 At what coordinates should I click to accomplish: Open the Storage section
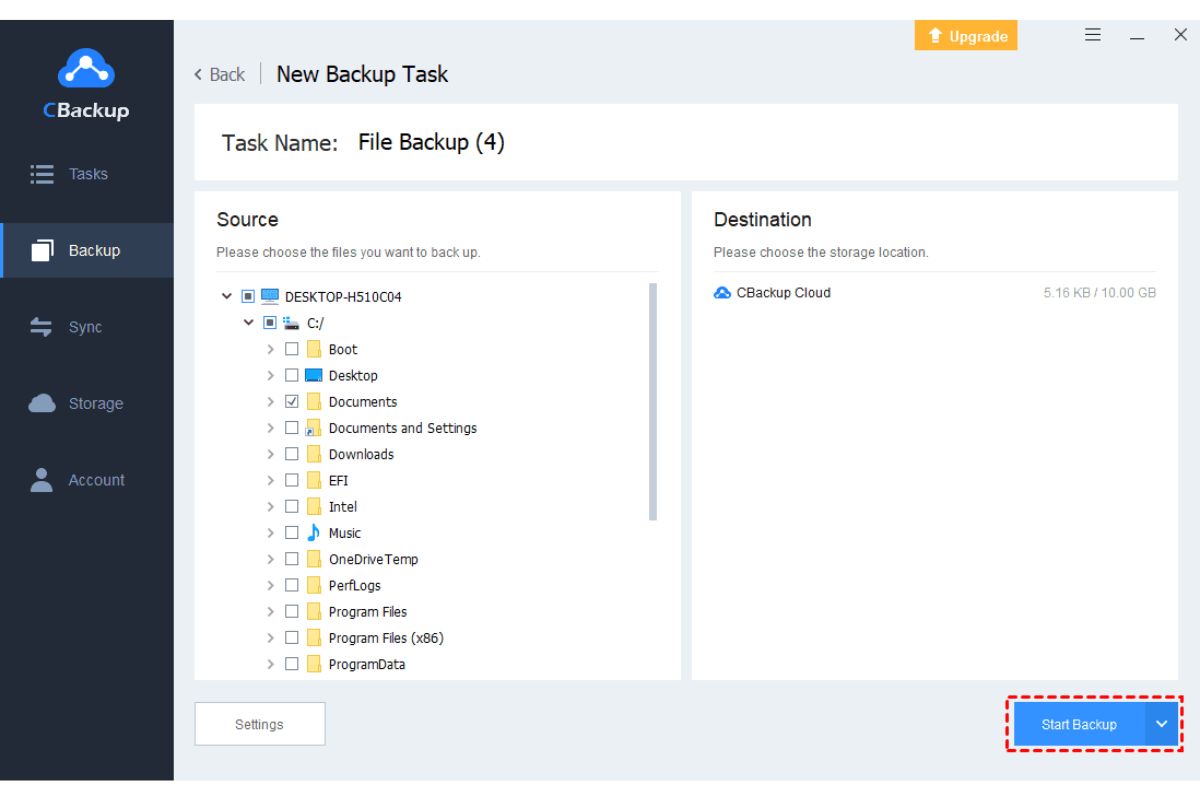[x=87, y=403]
